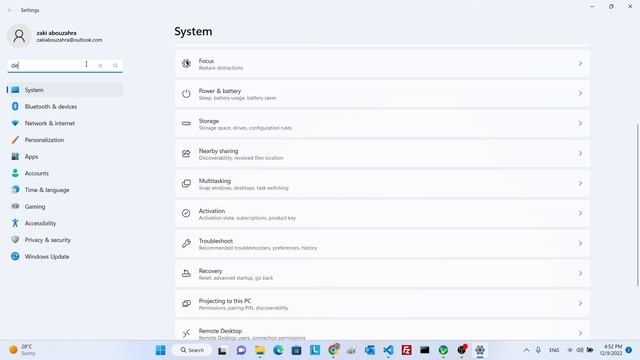Click the Recovery label
Screen dimensions: 640x360
coord(210,271)
